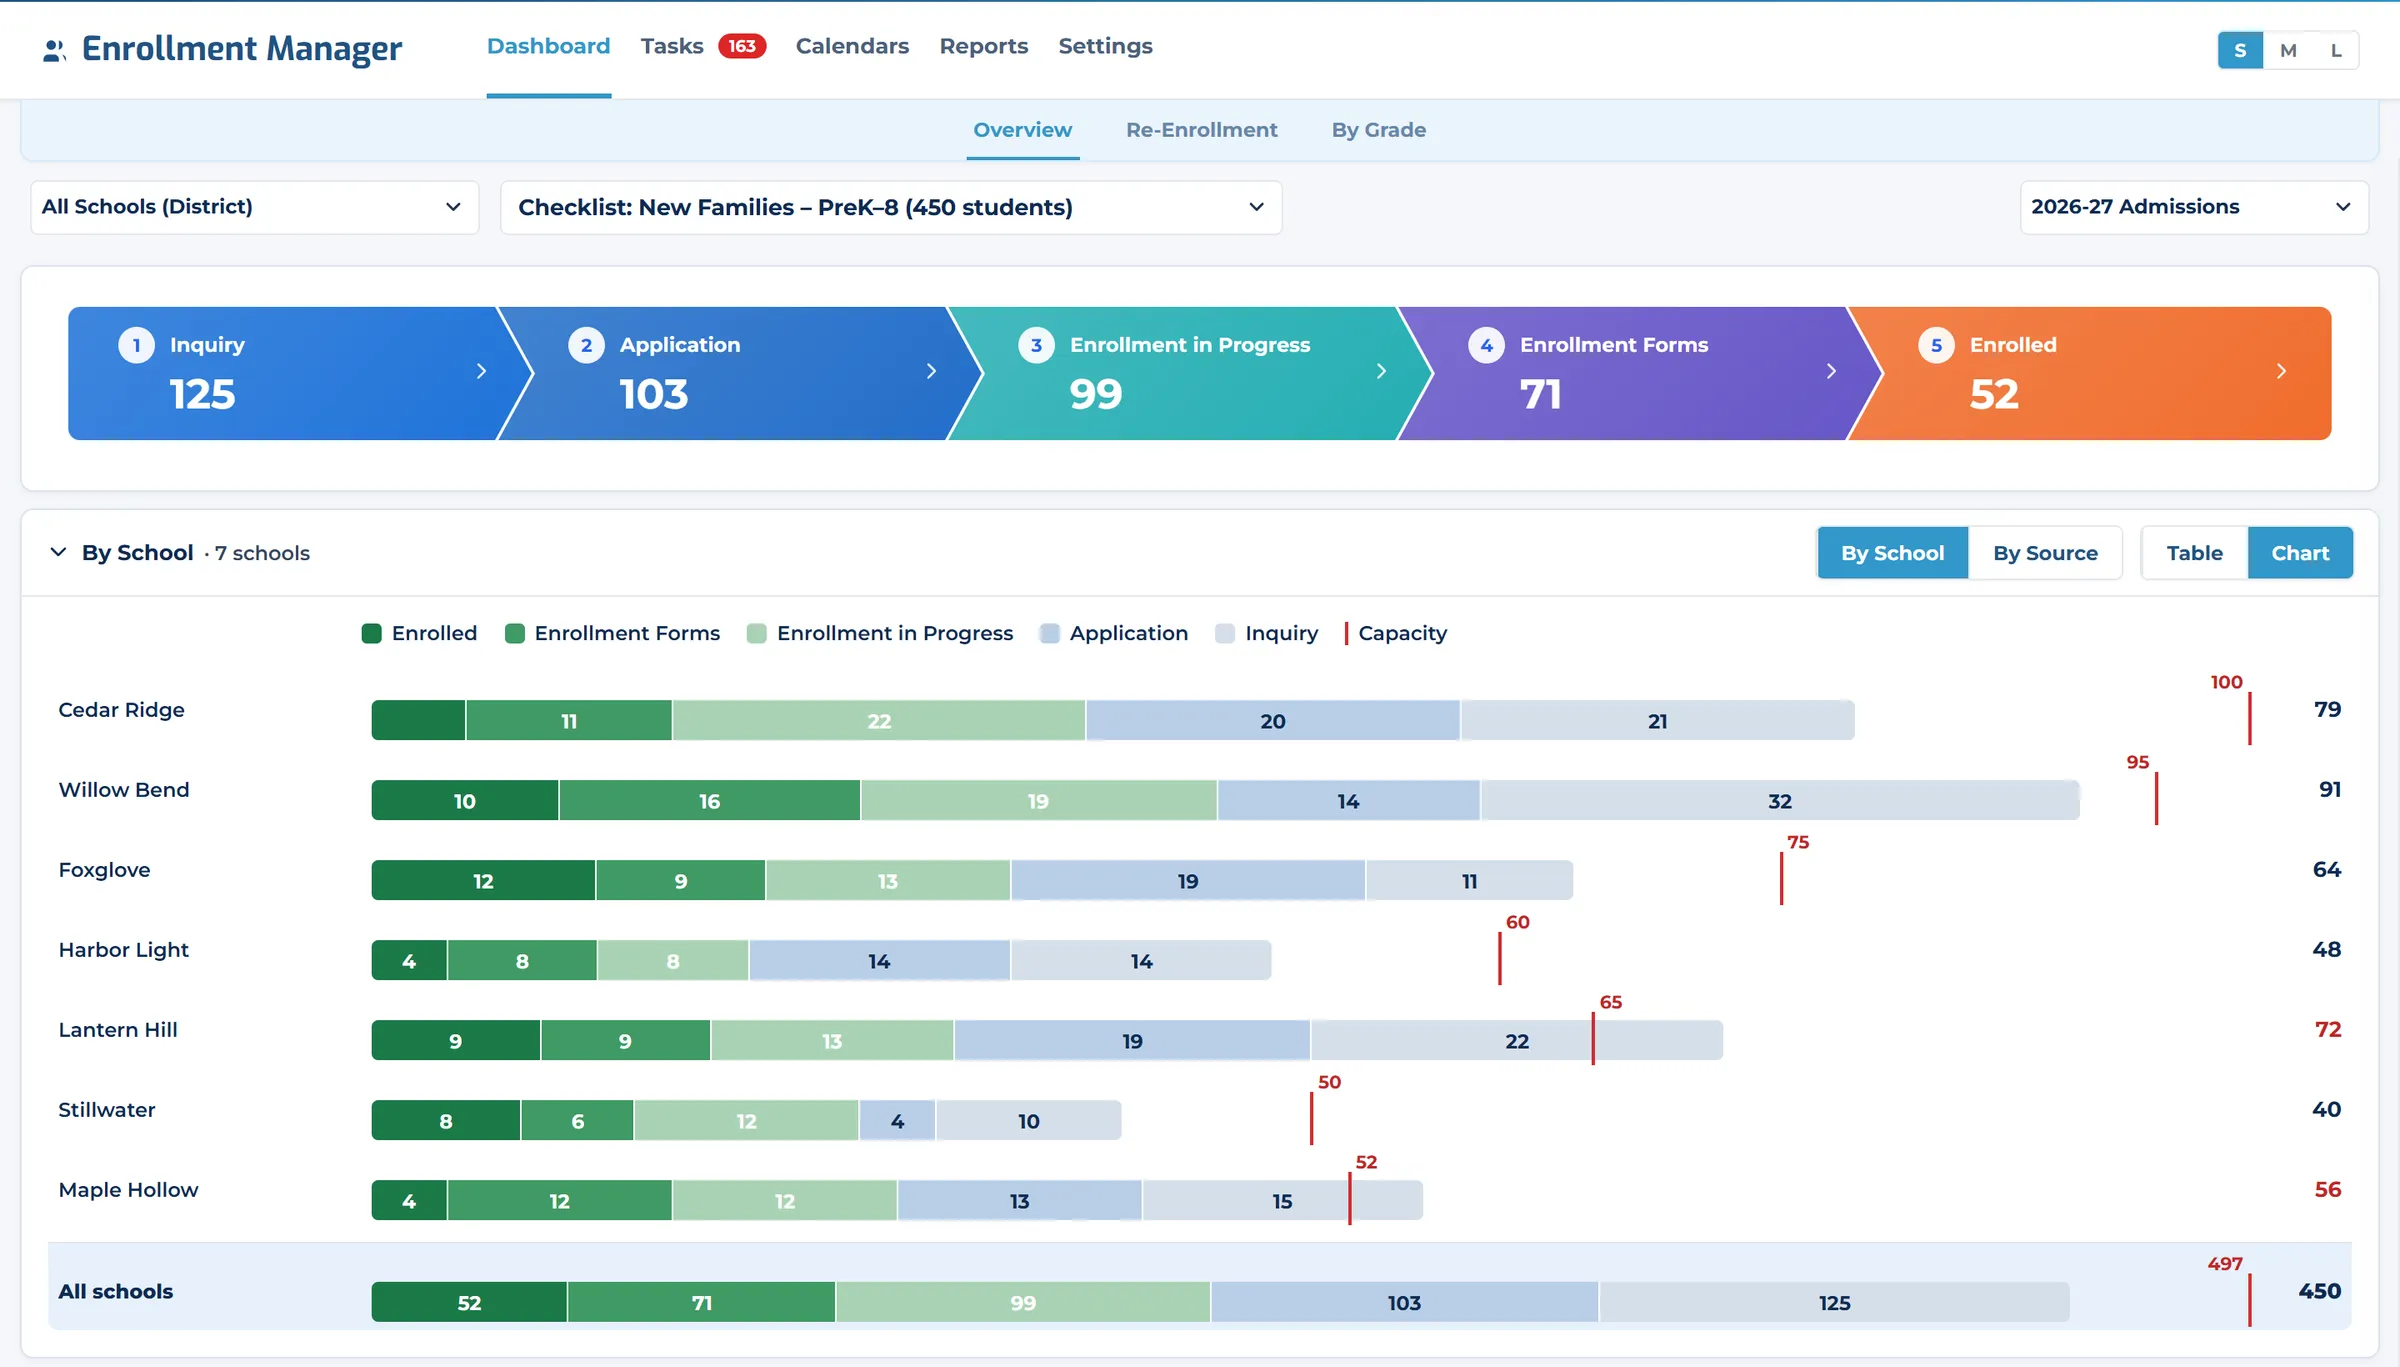Click the Inquiry stage arrow chevron
Image resolution: width=2400 pixels, height=1367 pixels.
point(481,371)
